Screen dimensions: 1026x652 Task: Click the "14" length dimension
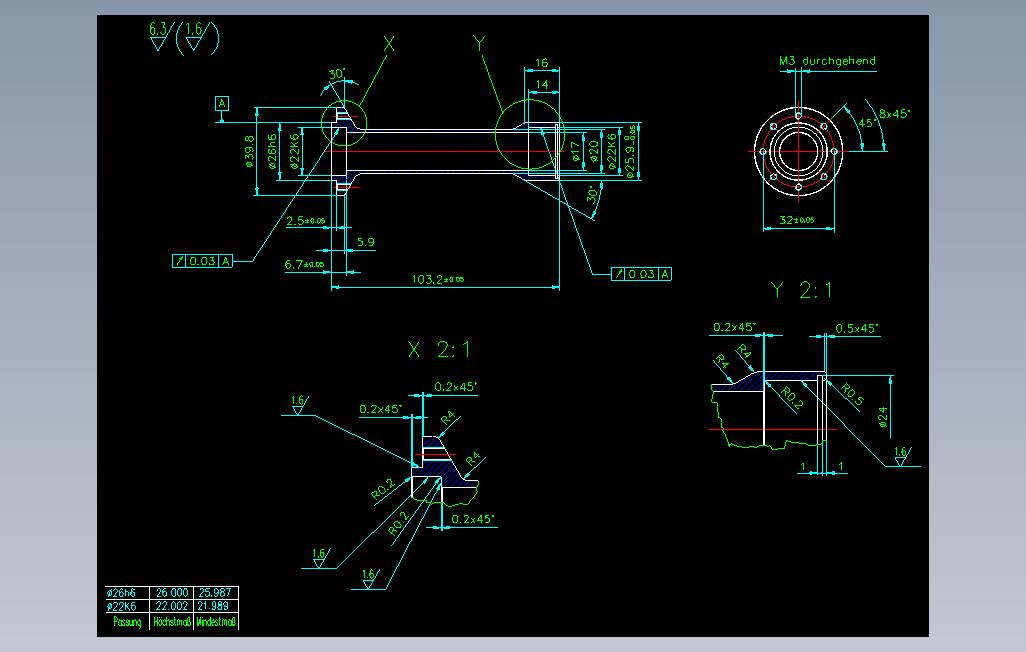coord(542,84)
